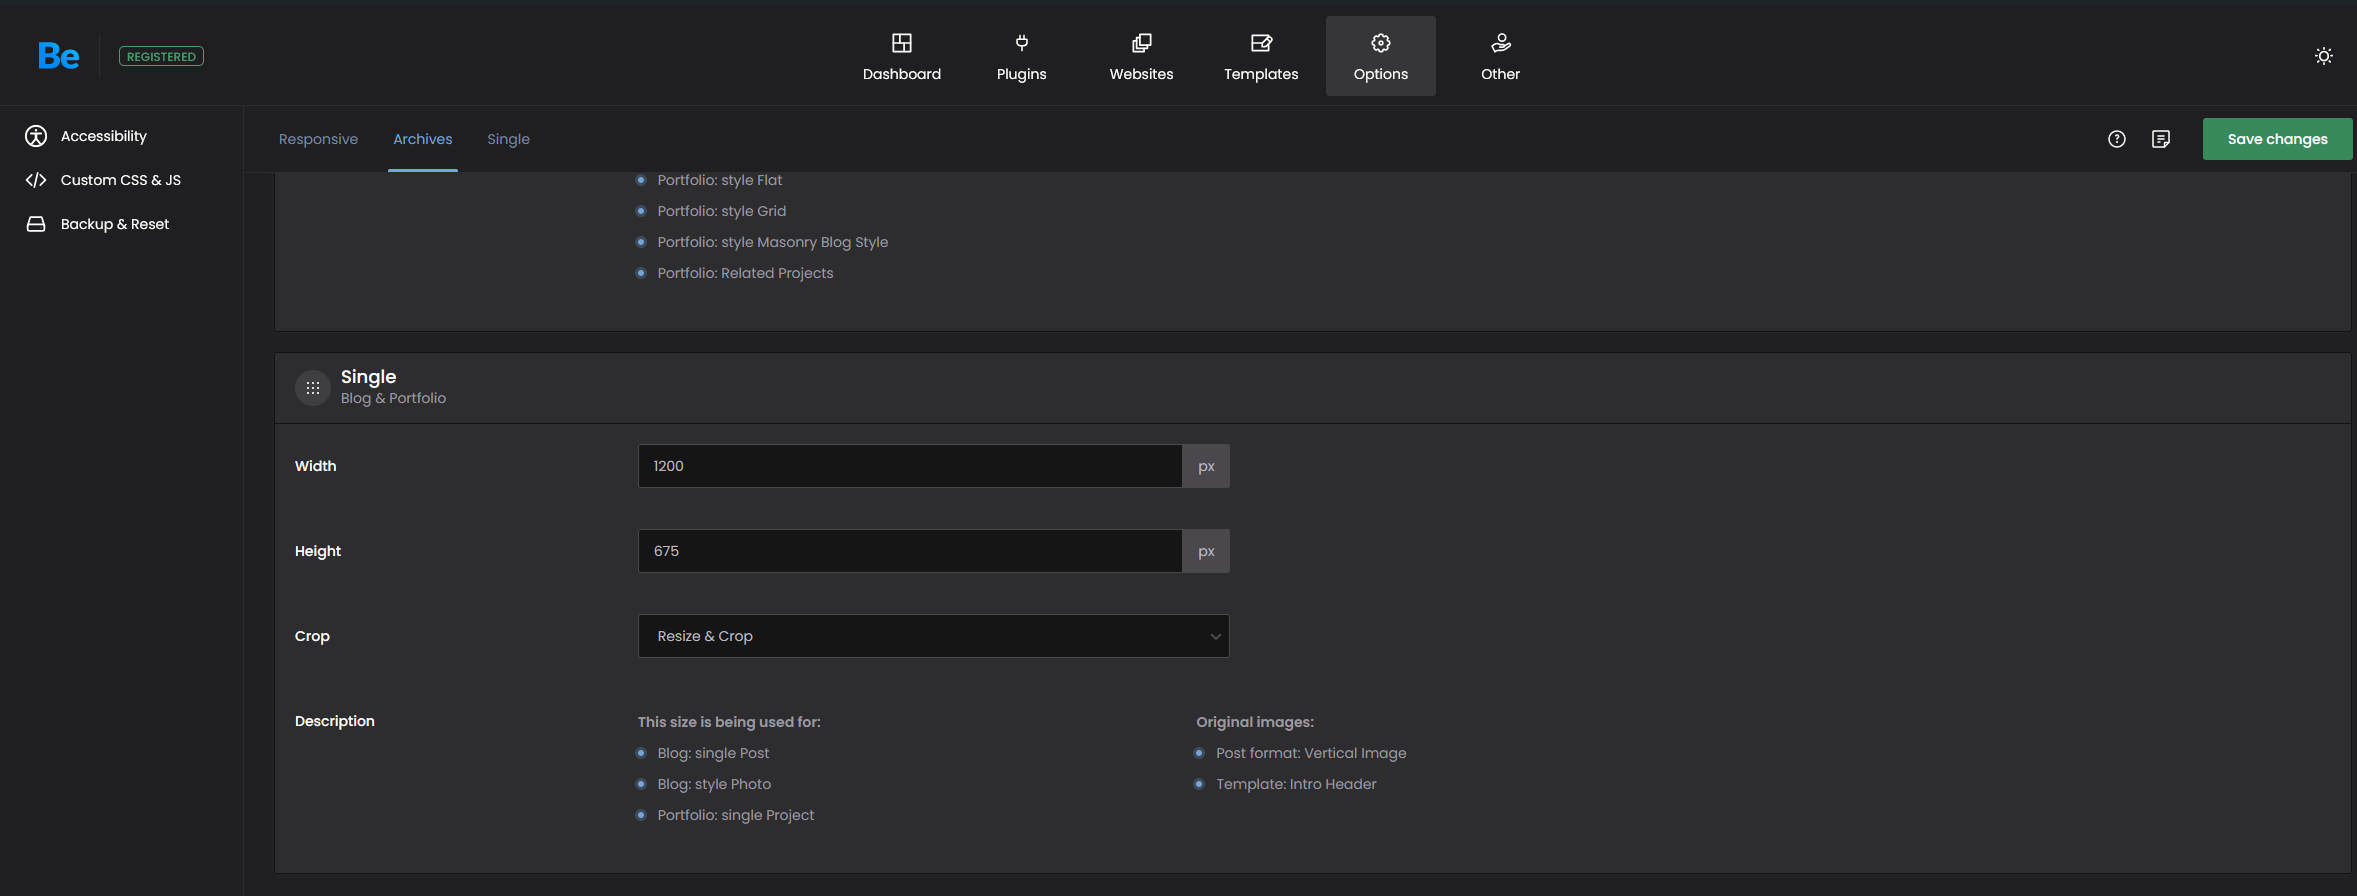Open the Other section
2357x896 pixels.
tap(1500, 56)
